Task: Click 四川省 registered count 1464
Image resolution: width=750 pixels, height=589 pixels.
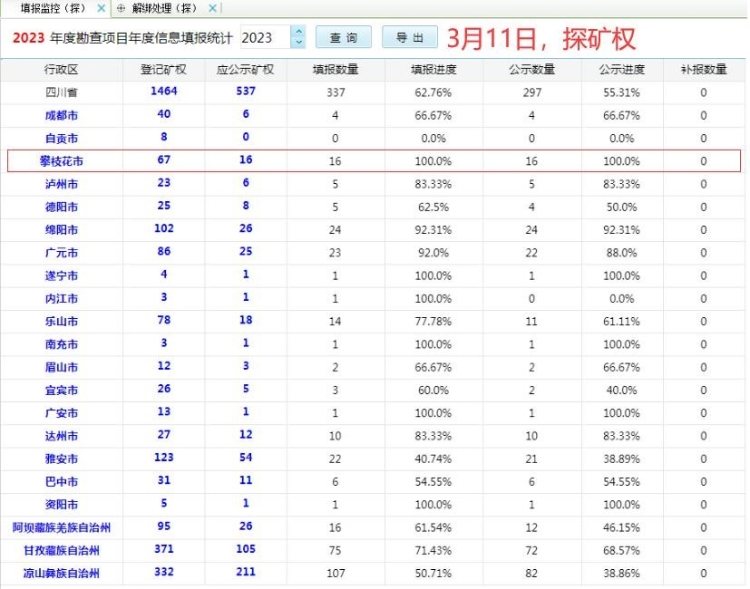Action: click(x=162, y=91)
